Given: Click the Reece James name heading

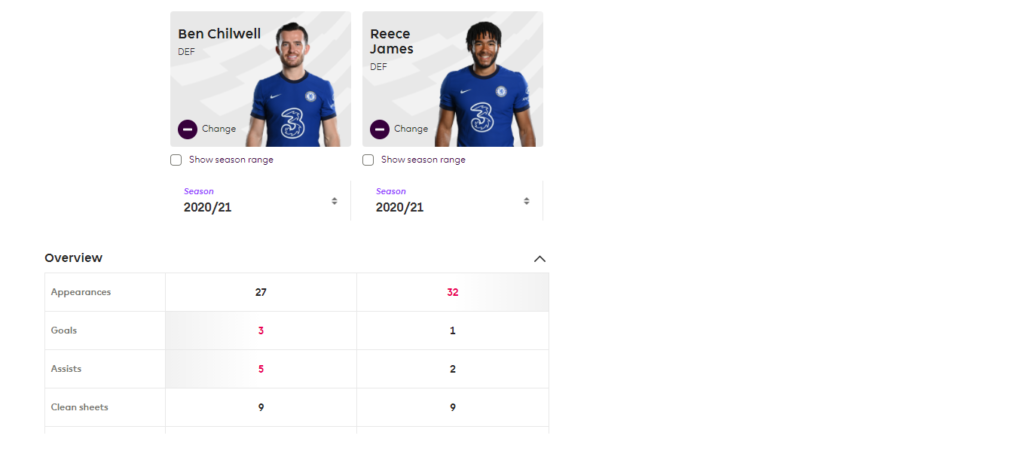Looking at the screenshot, I should (392, 41).
